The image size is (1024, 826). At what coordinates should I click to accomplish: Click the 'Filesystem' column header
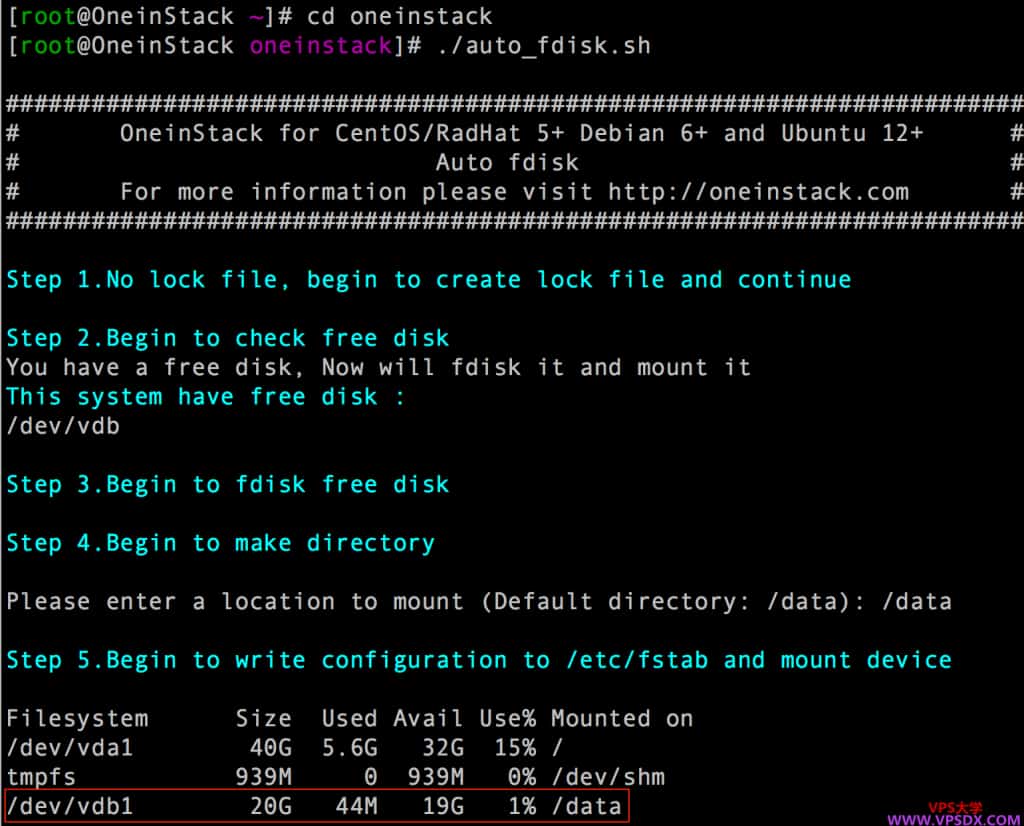tap(77, 718)
